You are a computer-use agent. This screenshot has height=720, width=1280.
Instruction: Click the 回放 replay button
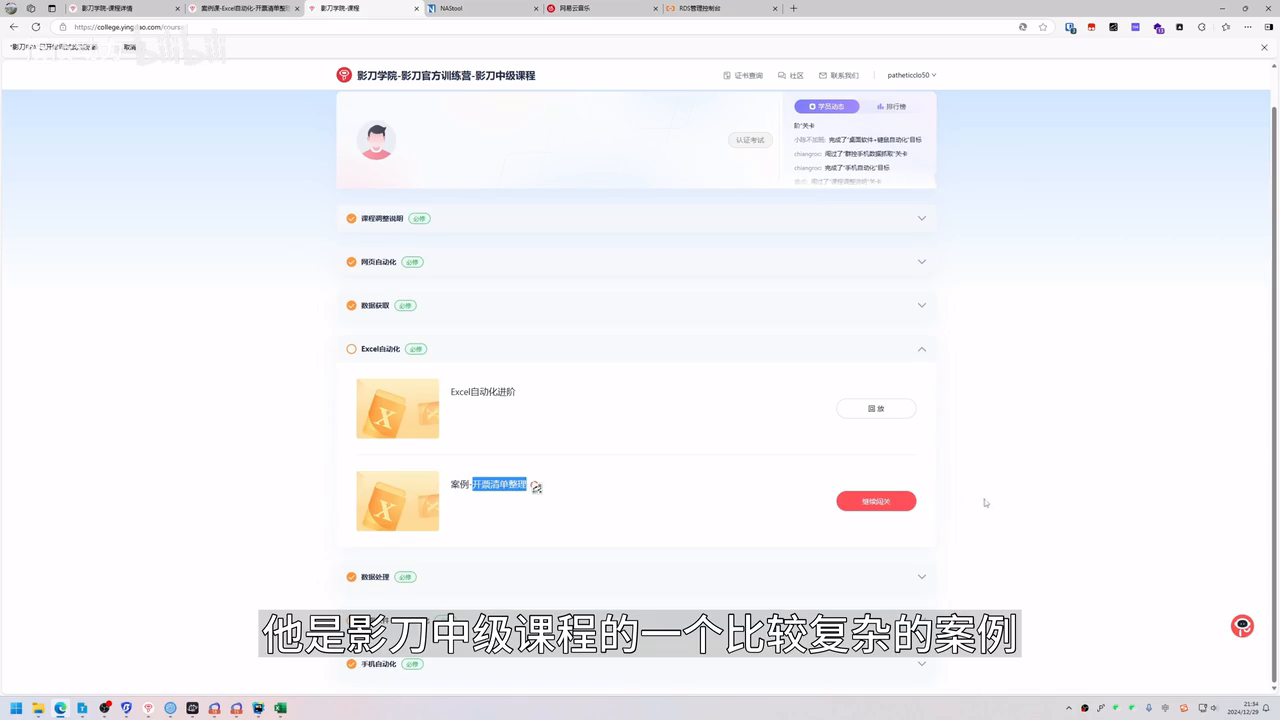876,408
